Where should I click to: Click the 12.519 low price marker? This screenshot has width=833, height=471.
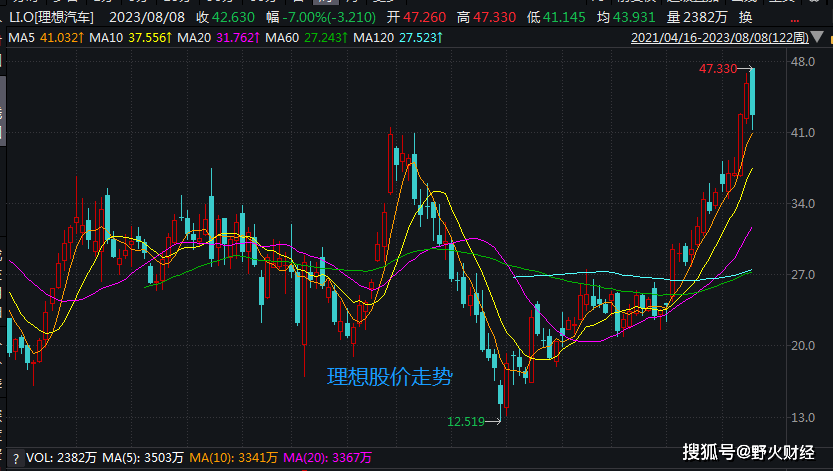tap(466, 422)
